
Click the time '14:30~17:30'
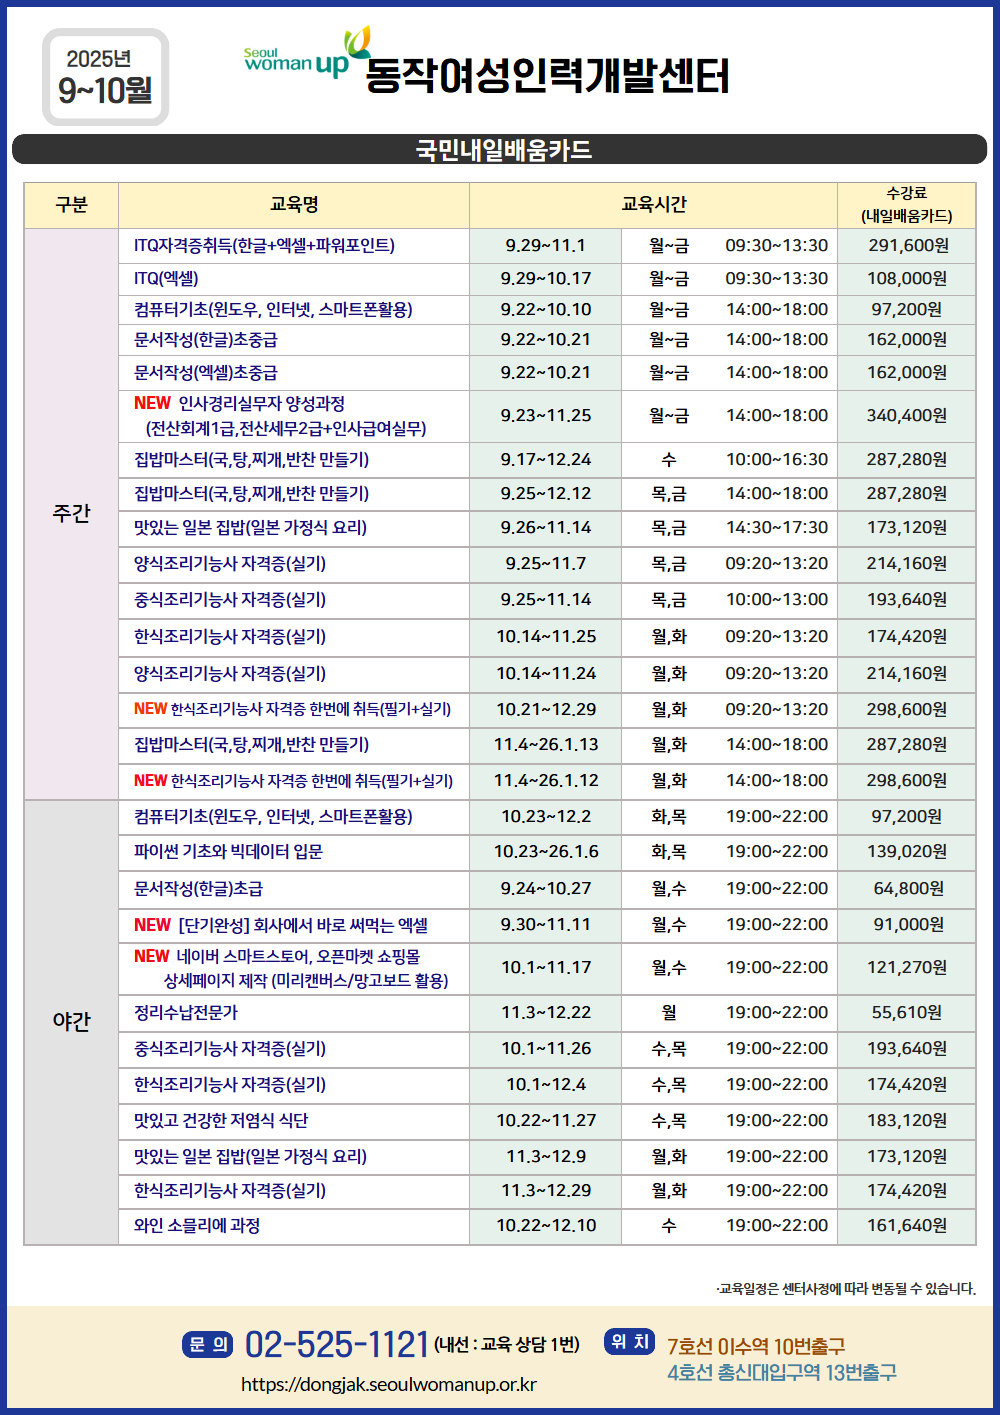tap(777, 528)
